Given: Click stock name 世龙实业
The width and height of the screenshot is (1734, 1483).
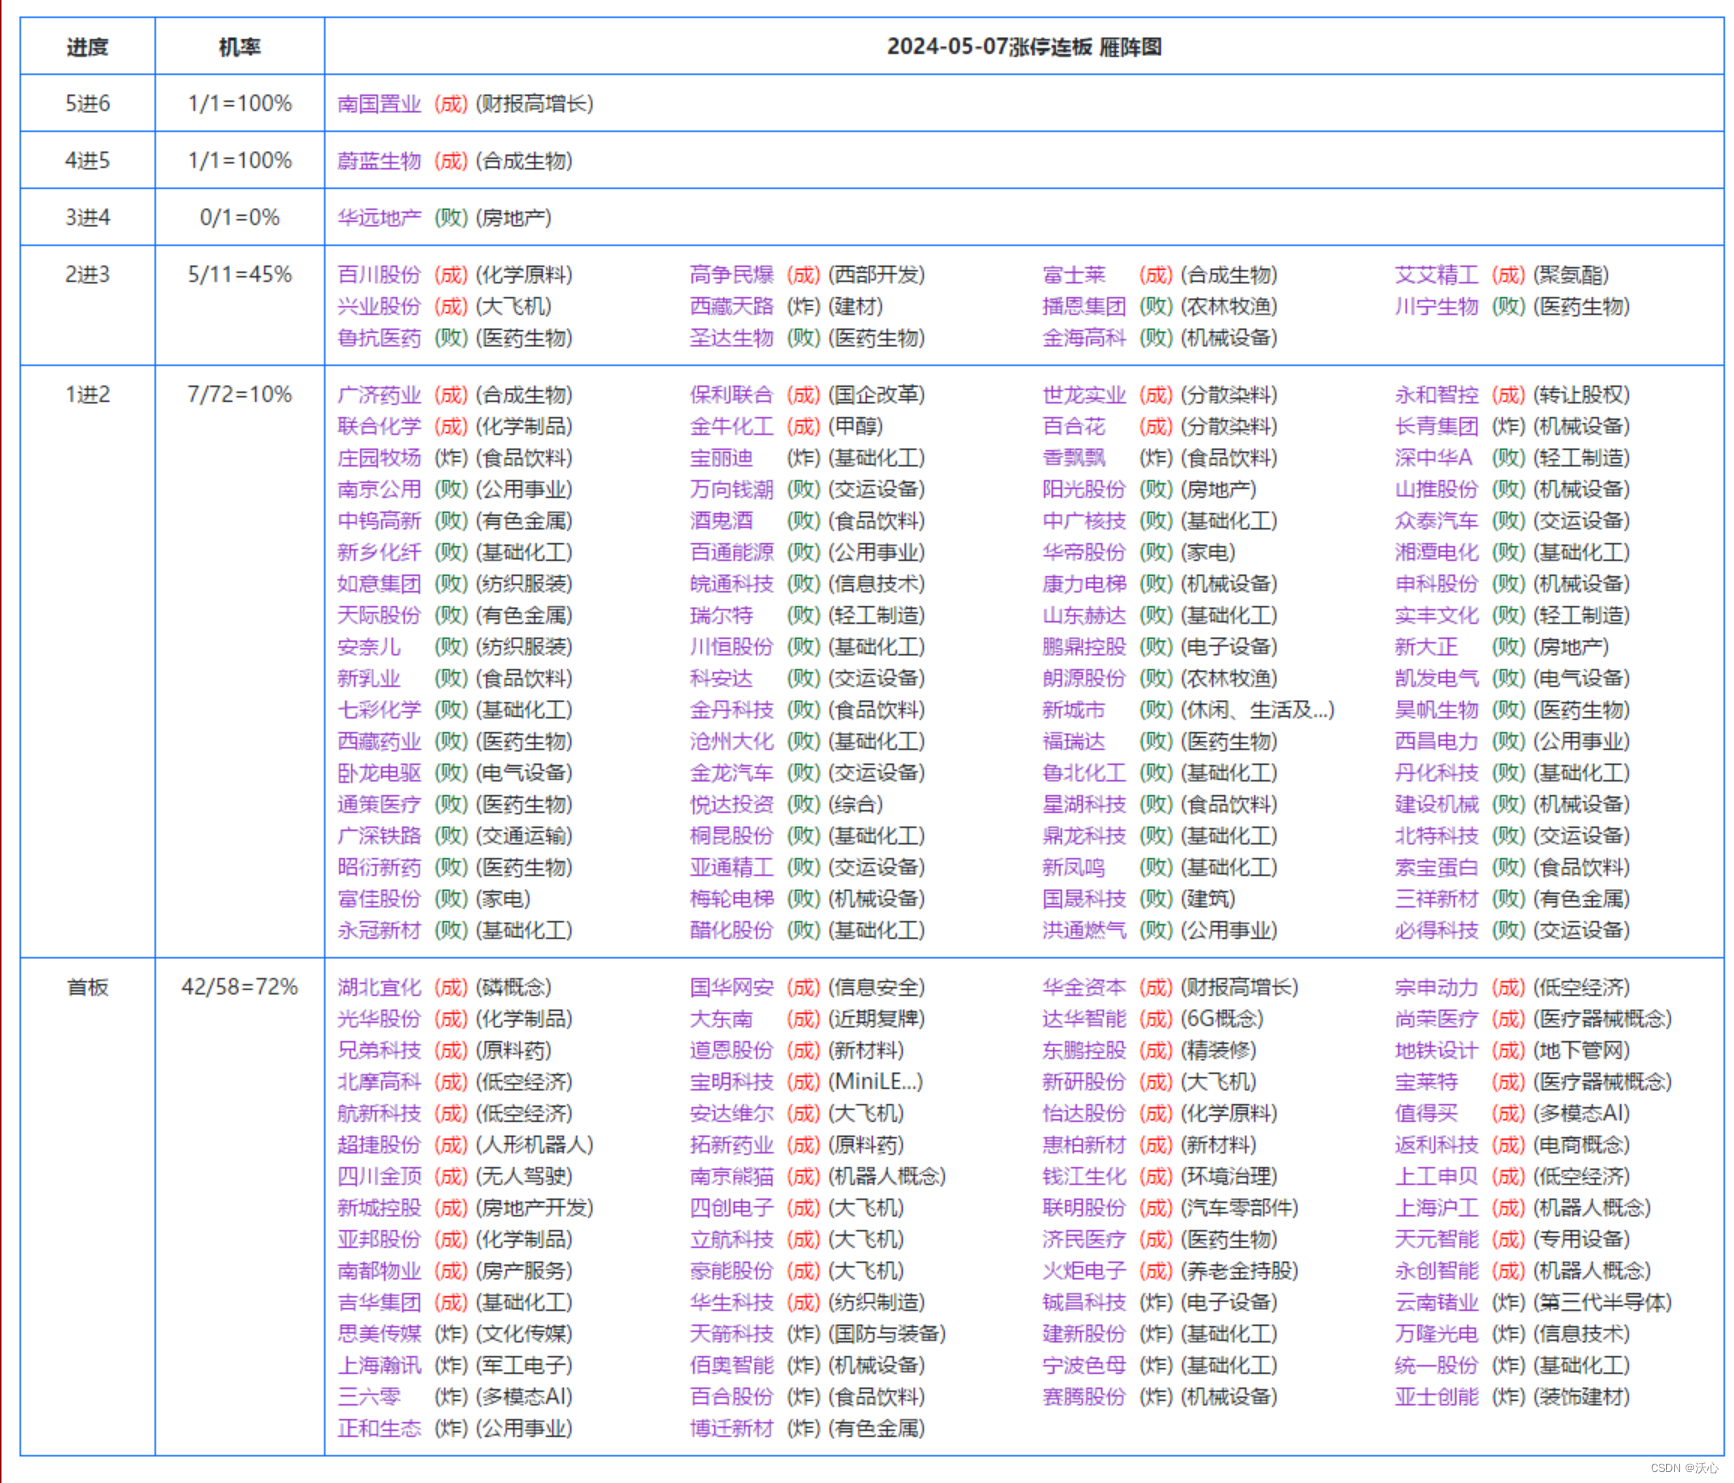Looking at the screenshot, I should (1084, 395).
